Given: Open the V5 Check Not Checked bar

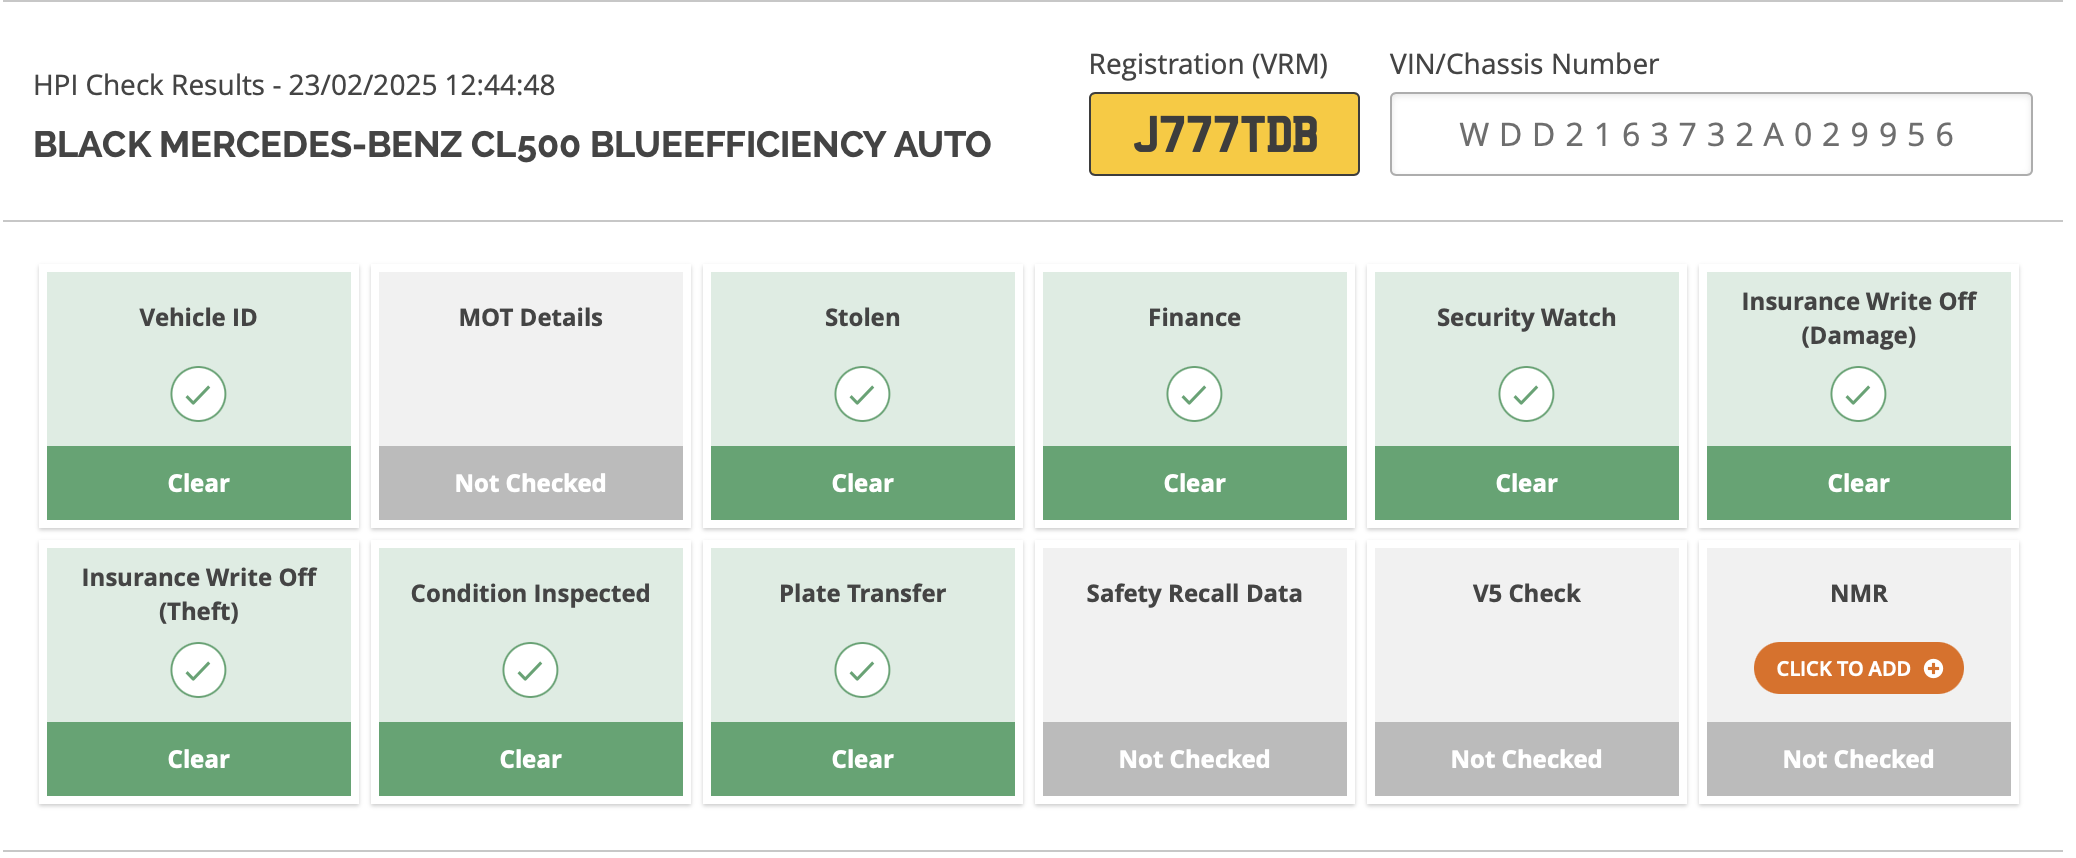Looking at the screenshot, I should tap(1527, 759).
